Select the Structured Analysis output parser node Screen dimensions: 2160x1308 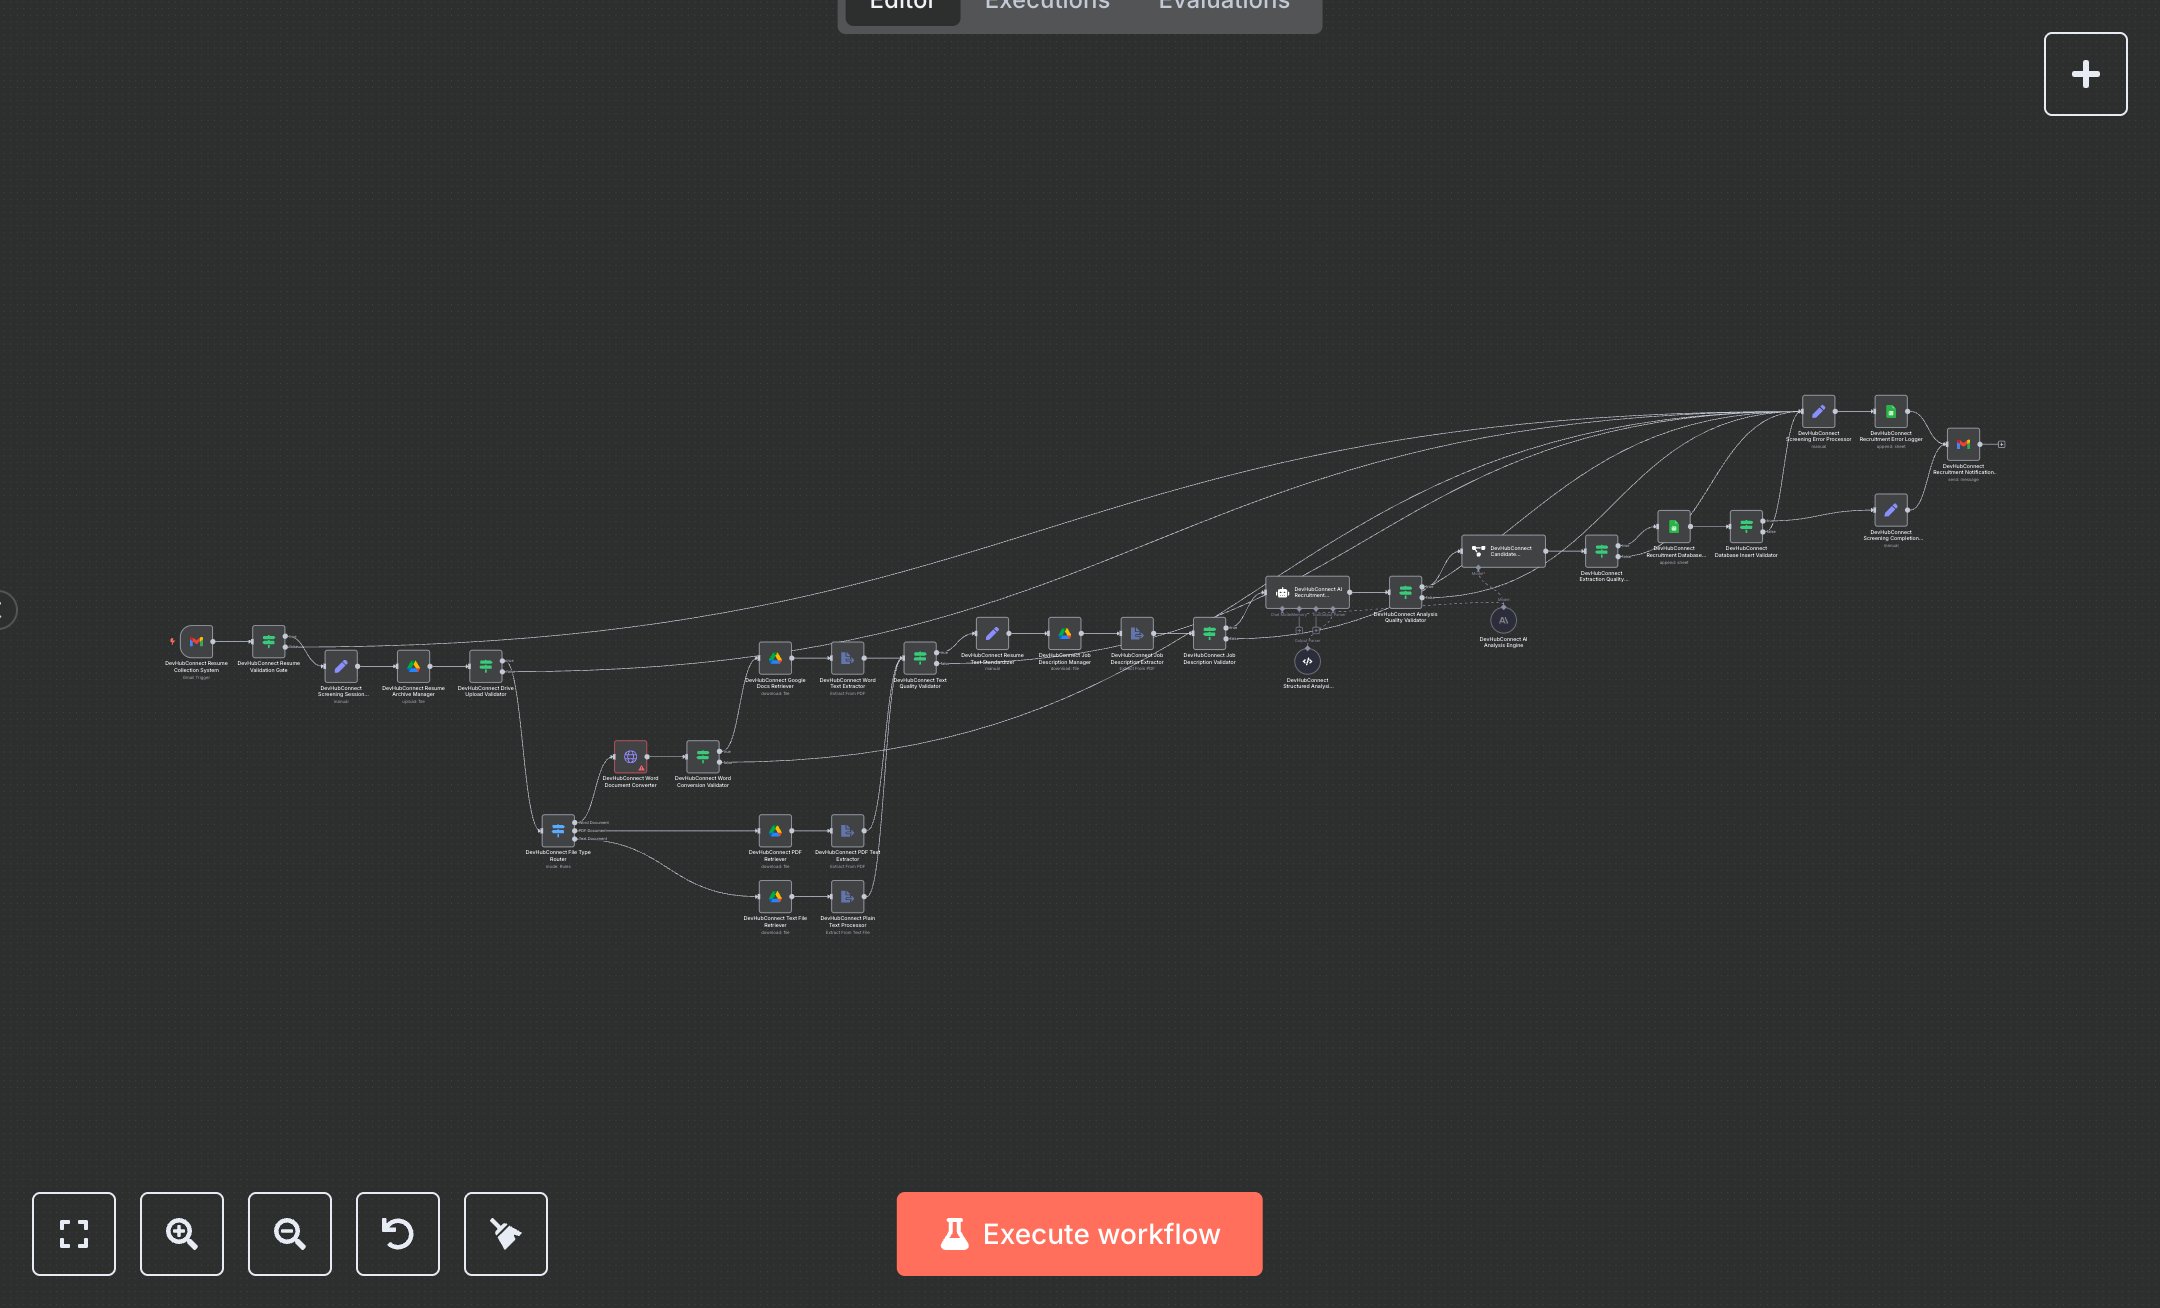1307,661
